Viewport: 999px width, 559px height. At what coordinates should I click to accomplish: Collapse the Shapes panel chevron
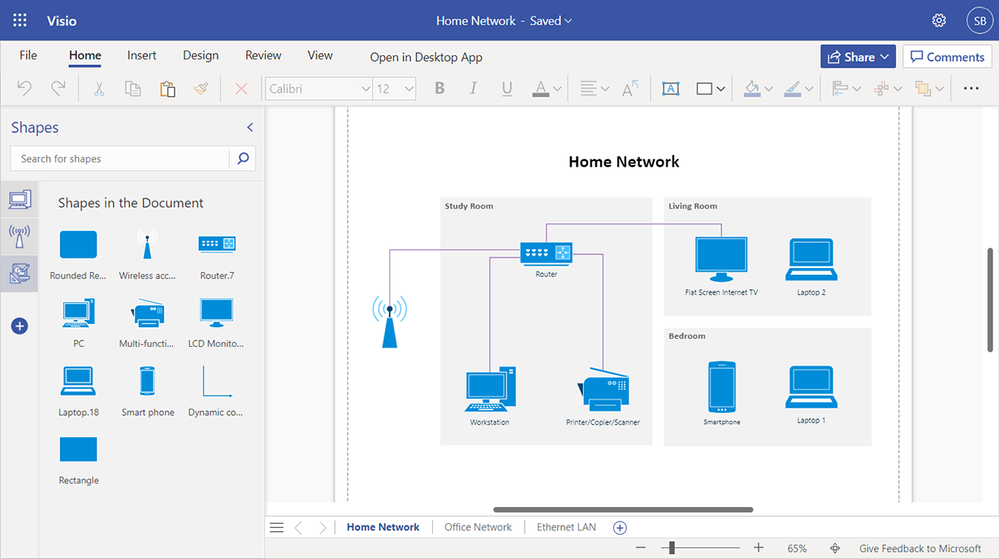tap(250, 127)
